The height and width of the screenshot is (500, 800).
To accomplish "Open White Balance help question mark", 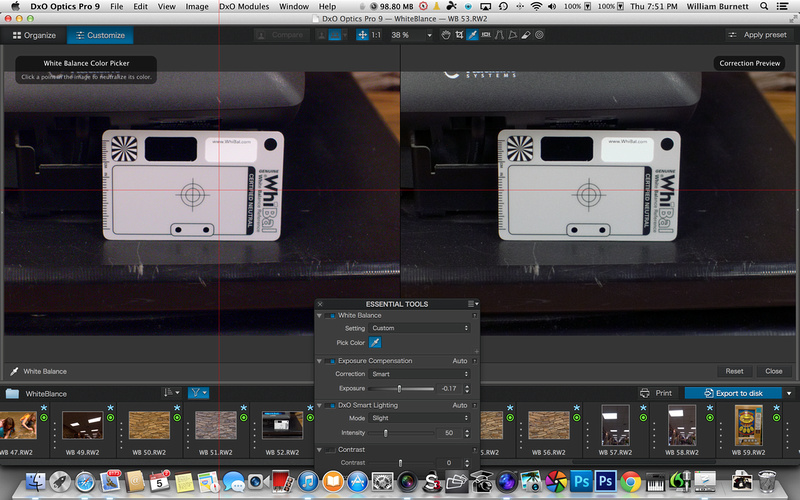I will (x=474, y=315).
